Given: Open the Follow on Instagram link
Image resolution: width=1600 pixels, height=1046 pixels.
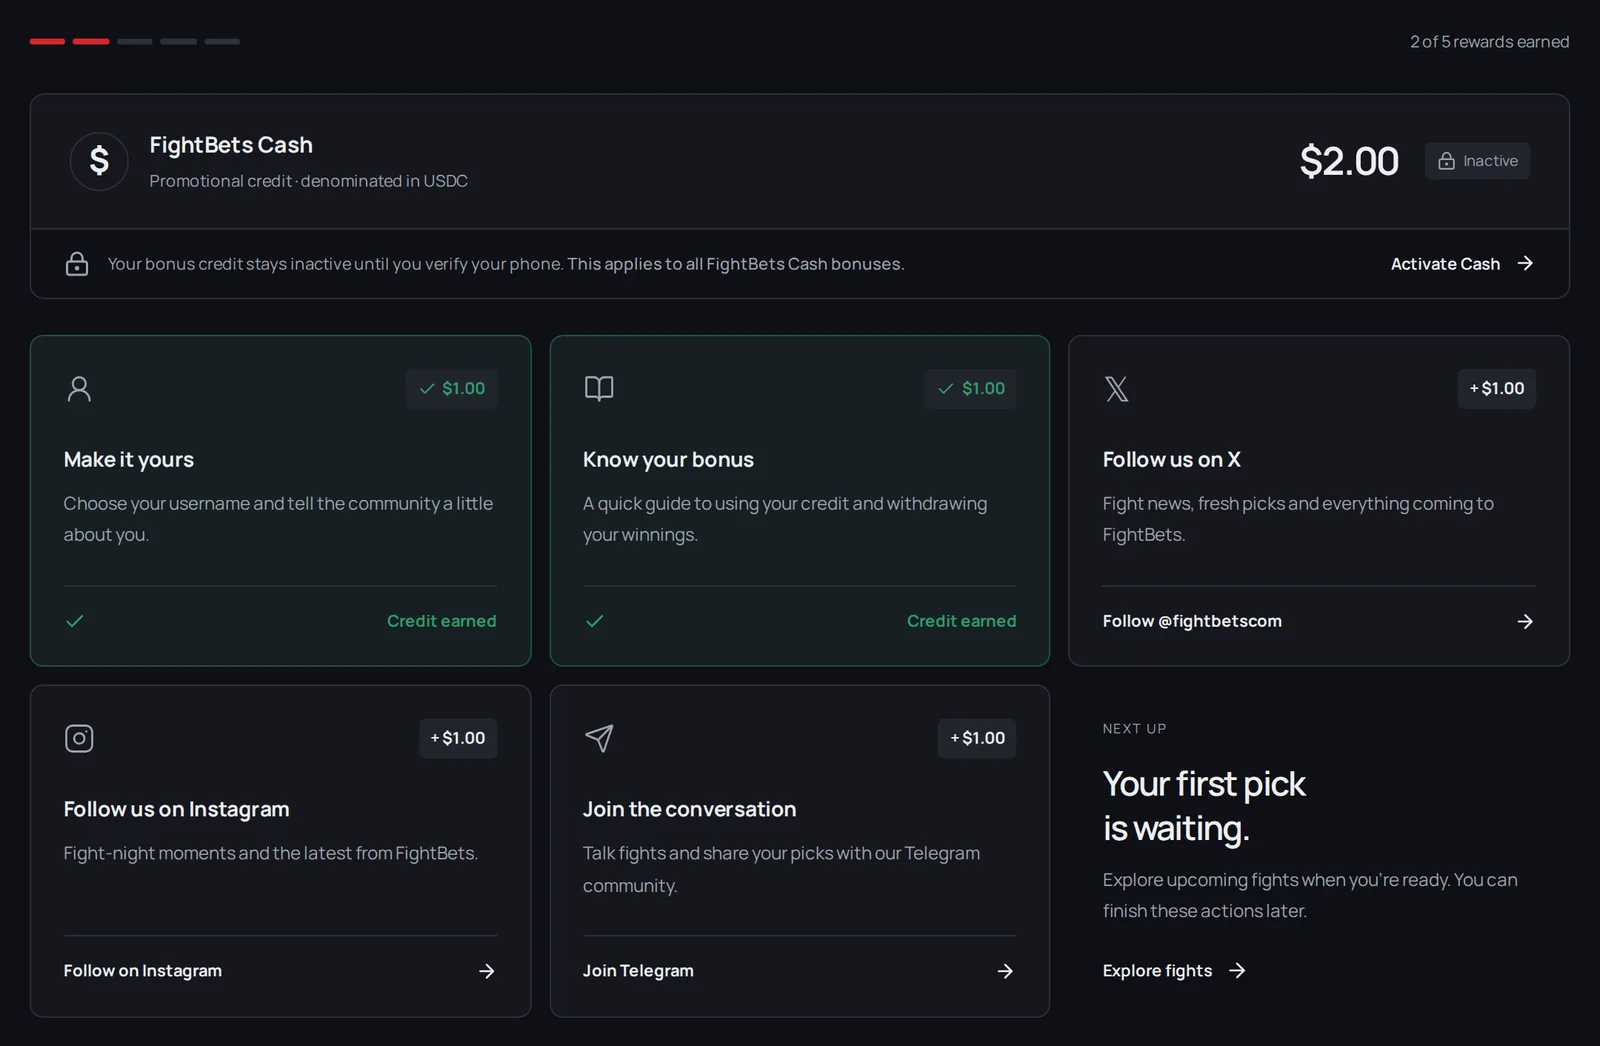Looking at the screenshot, I should pos(280,971).
